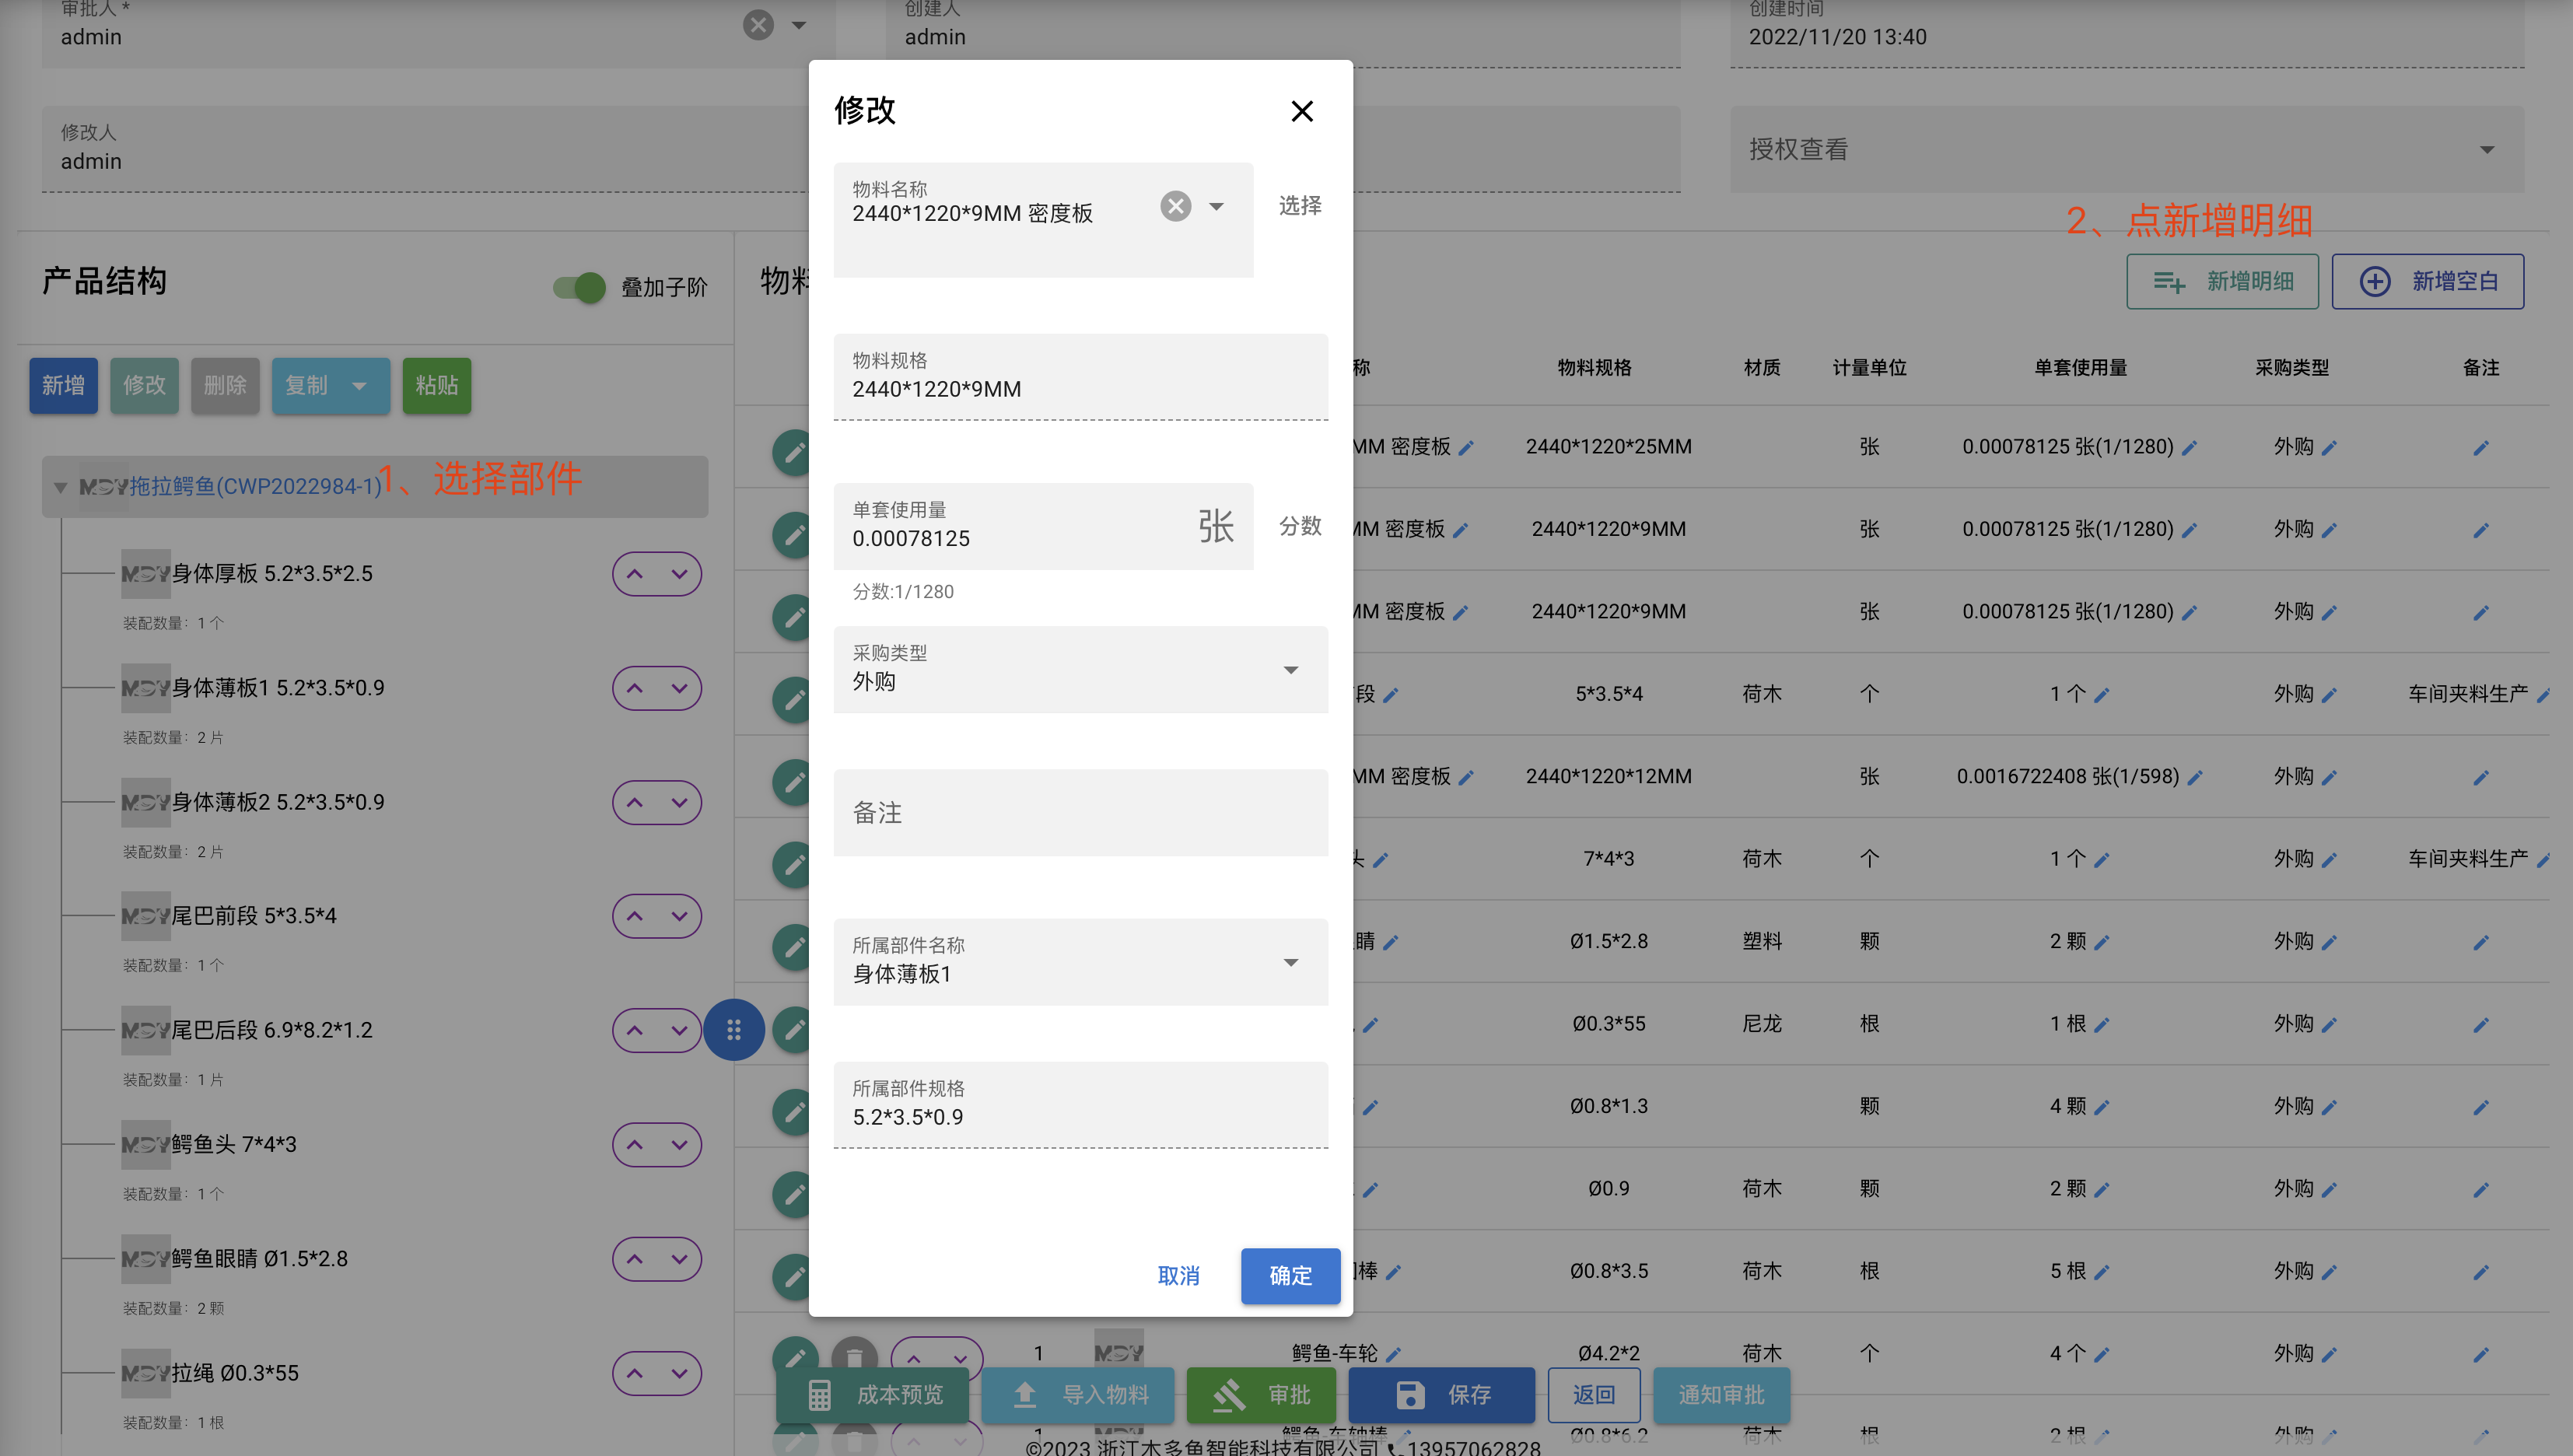Toggle the 叠加子阶 switch
Image resolution: width=2573 pixels, height=1456 pixels.
(579, 288)
